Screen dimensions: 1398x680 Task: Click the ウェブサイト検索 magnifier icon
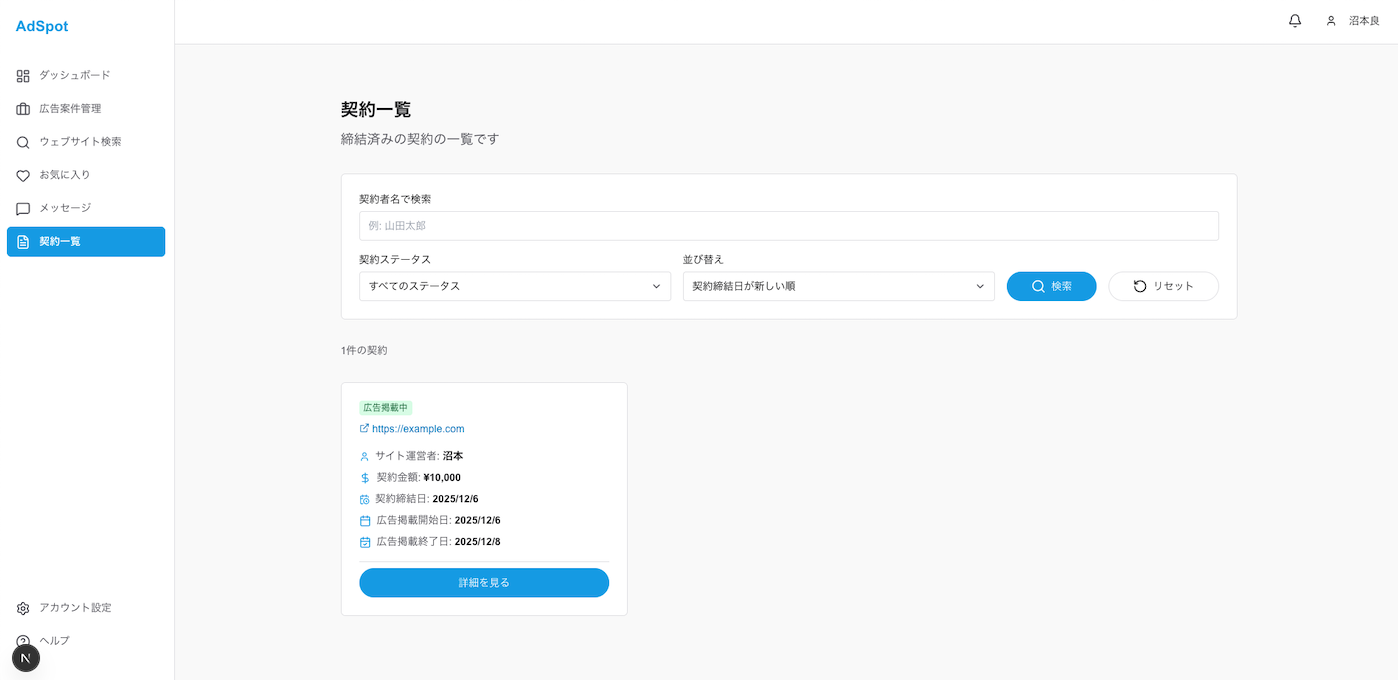[x=21, y=141]
